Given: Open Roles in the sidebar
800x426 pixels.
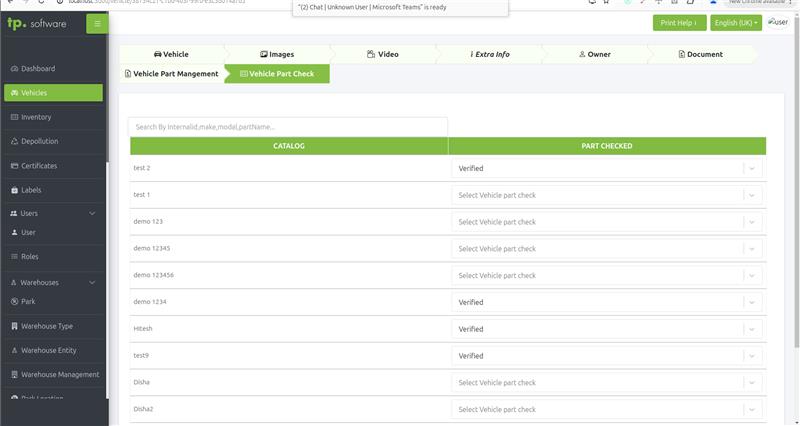Looking at the screenshot, I should [x=29, y=257].
